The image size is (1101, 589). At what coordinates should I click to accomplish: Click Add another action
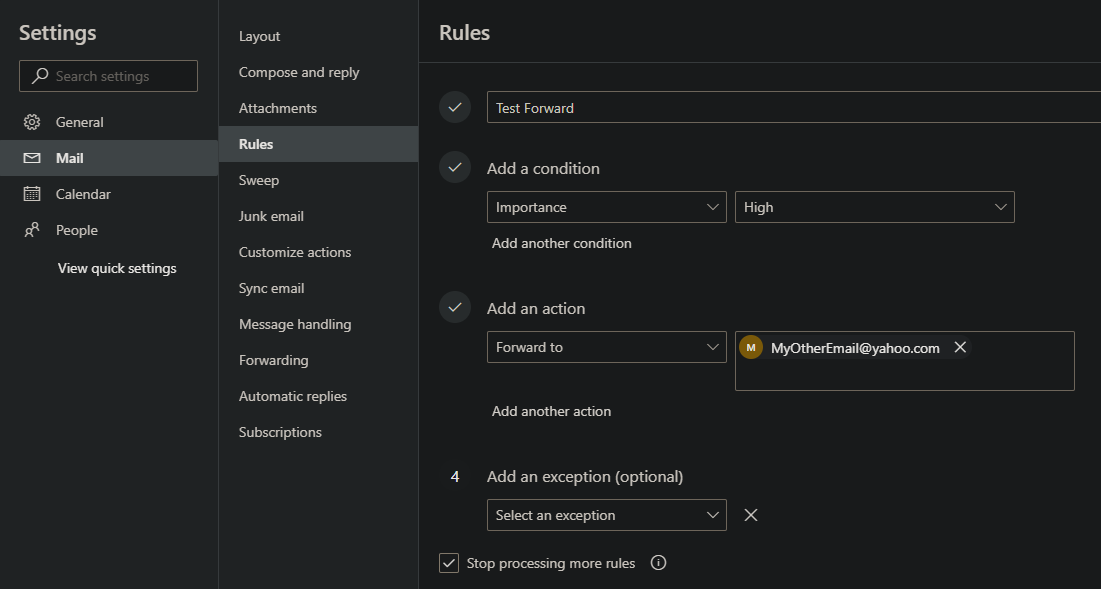coord(551,411)
